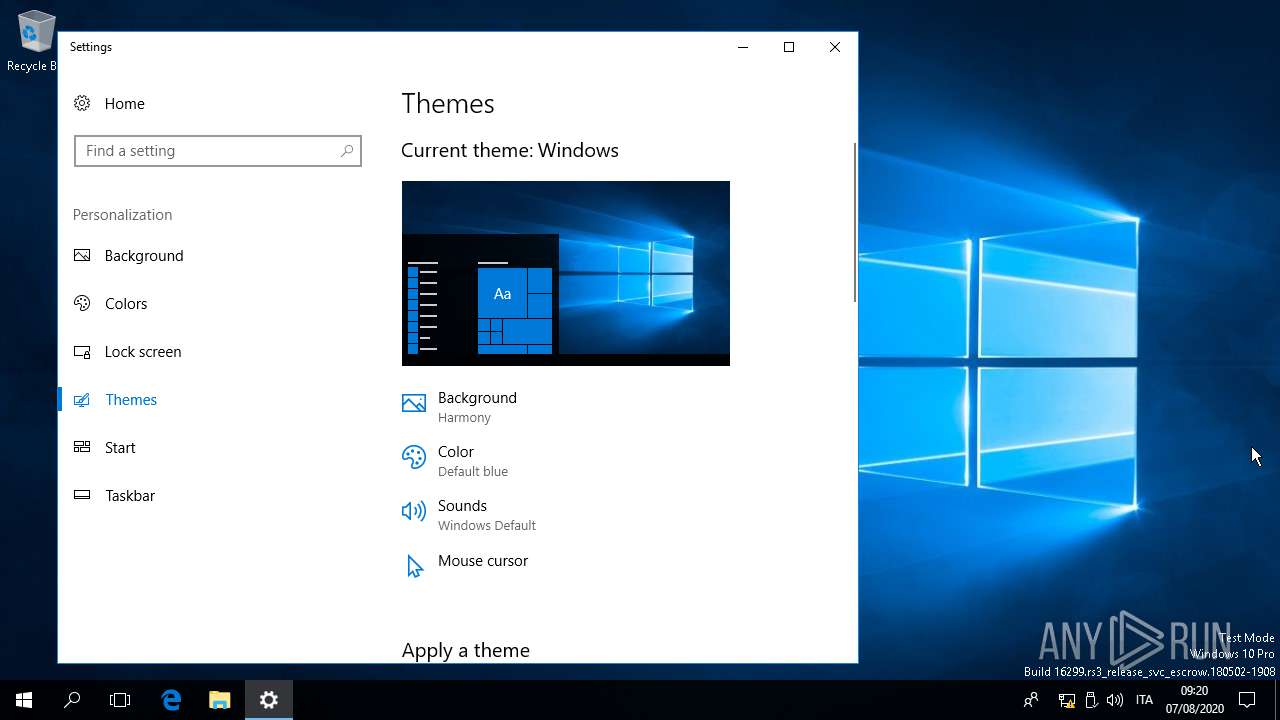Open the Lock screen settings page
This screenshot has width=1280, height=720.
click(x=217, y=351)
